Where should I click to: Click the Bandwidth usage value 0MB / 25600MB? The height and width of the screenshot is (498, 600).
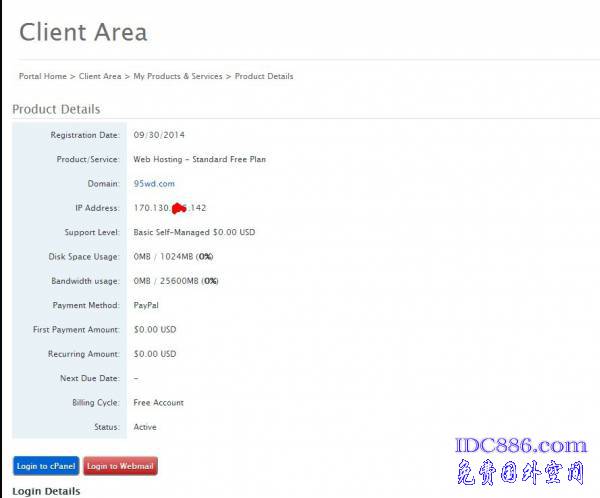click(176, 281)
